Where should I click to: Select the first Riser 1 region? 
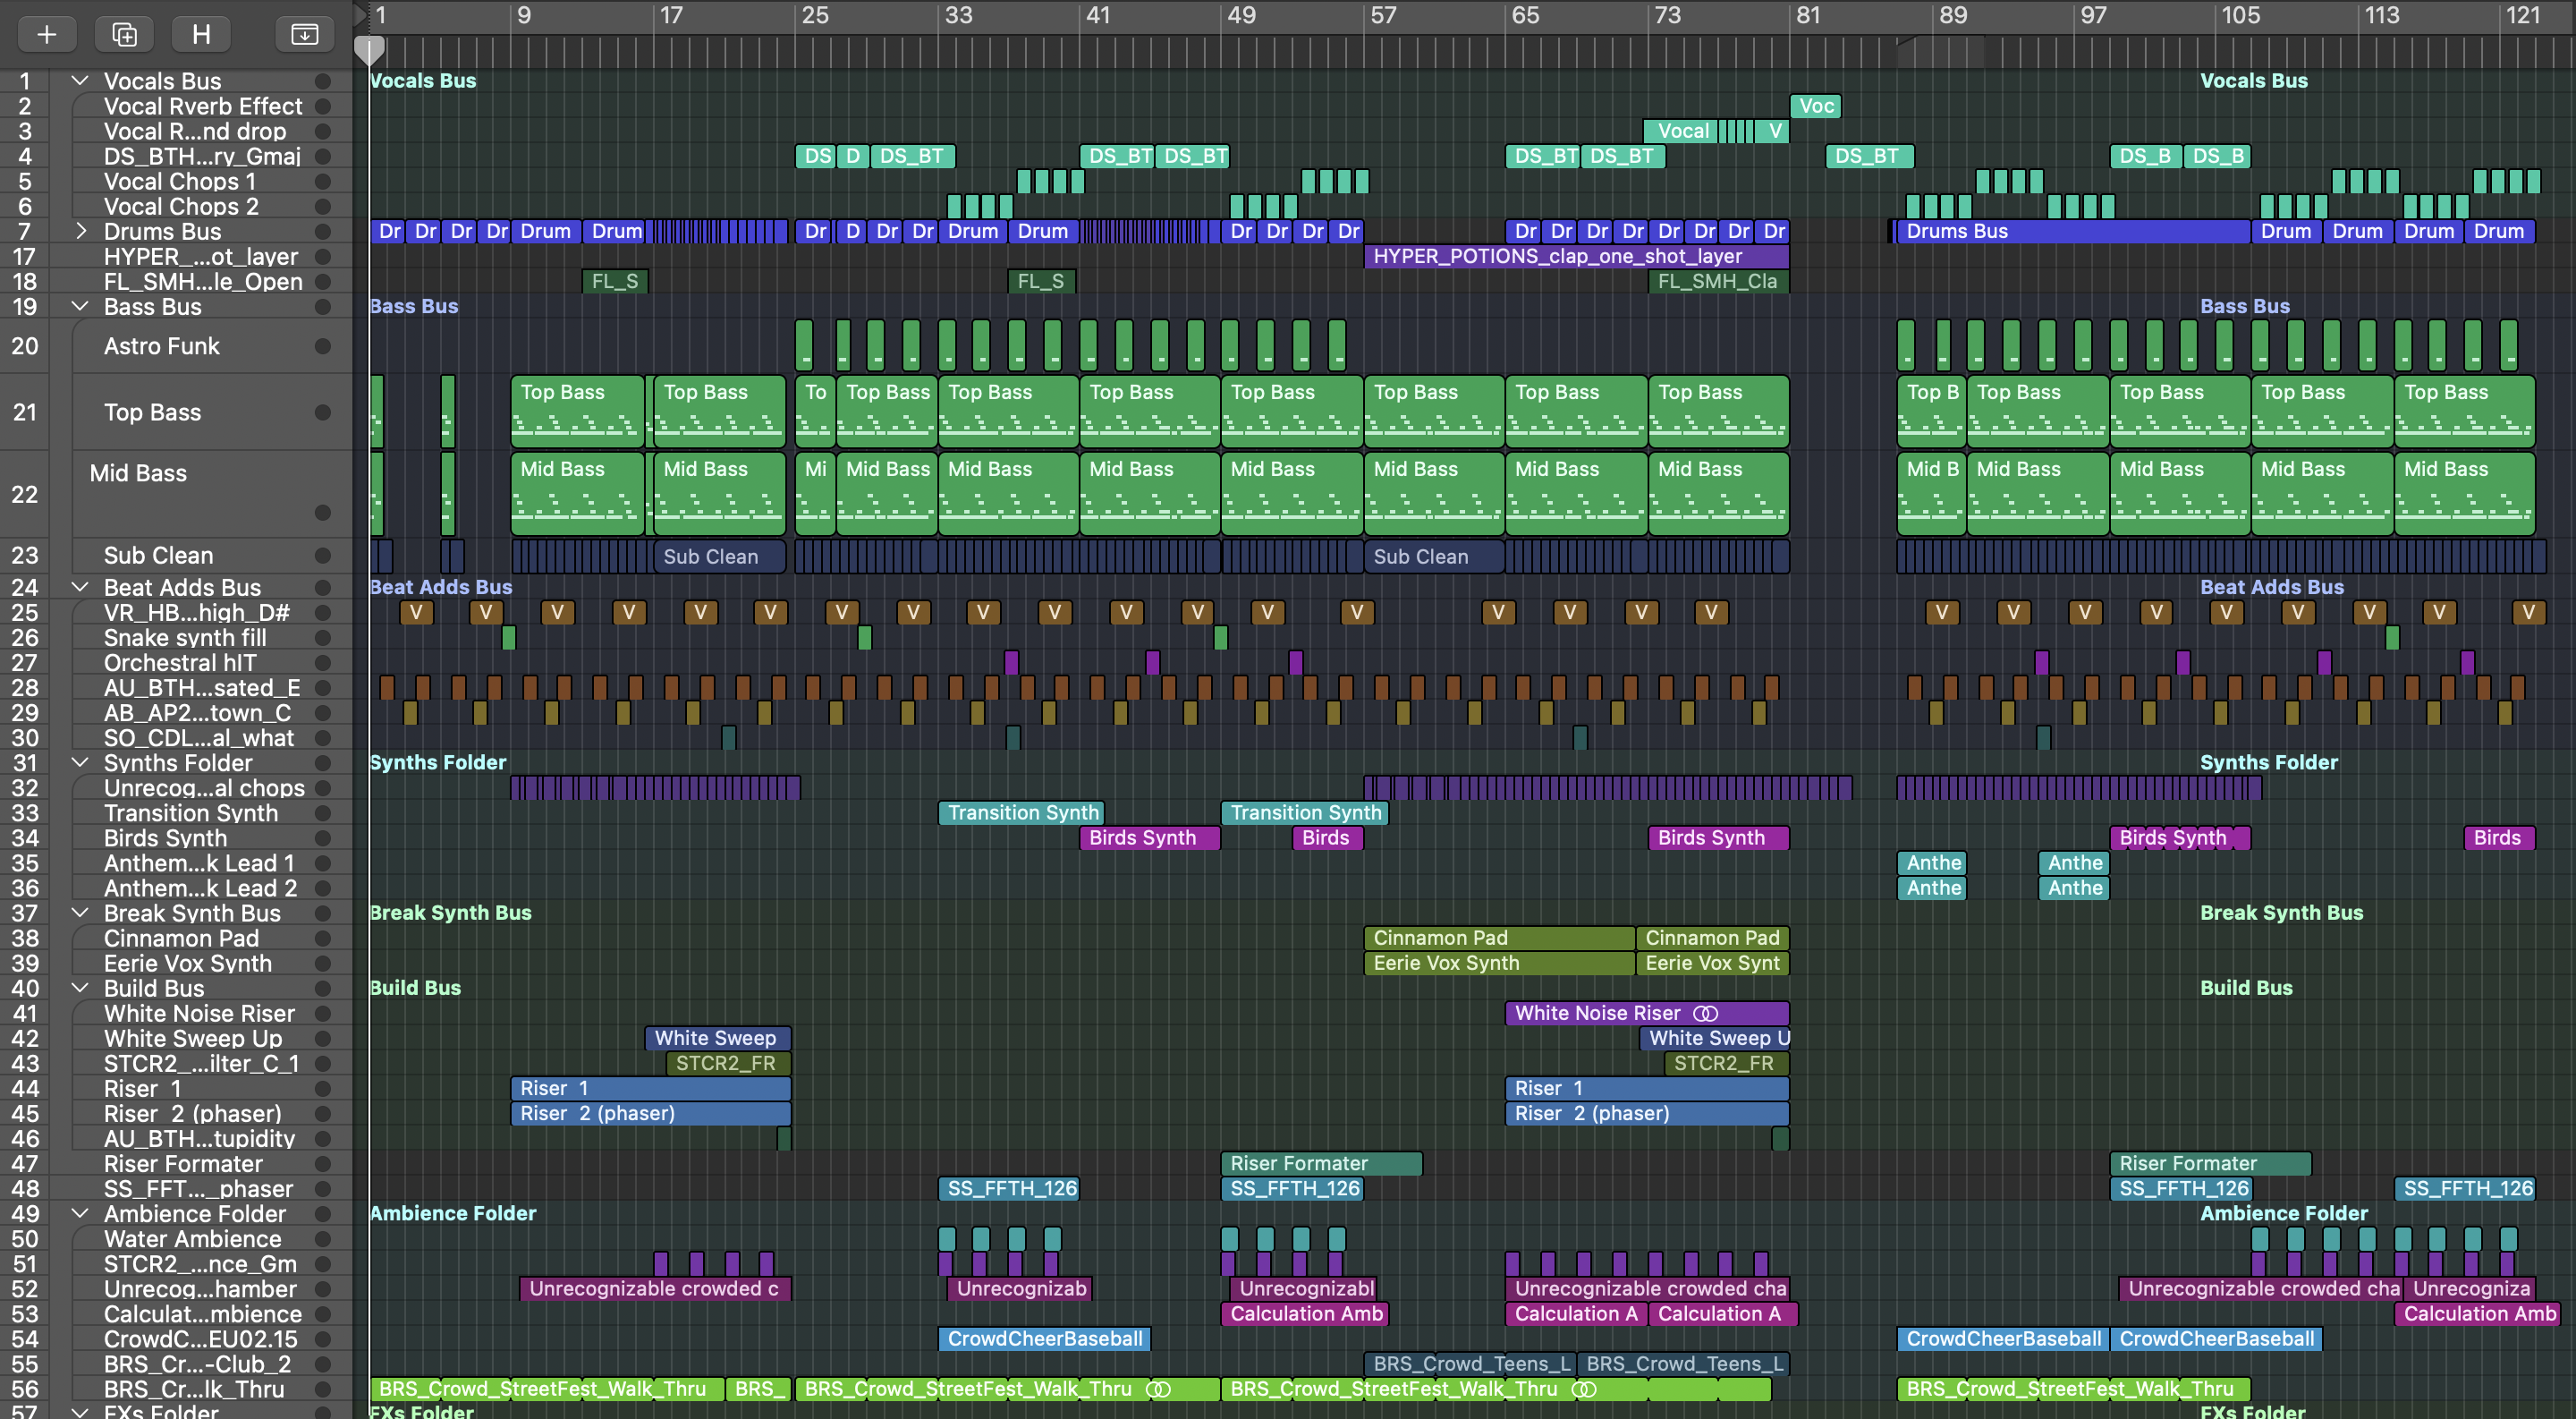(650, 1088)
